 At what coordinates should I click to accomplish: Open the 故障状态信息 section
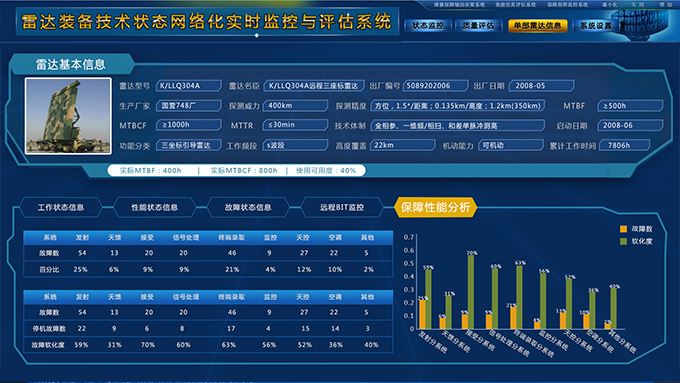pos(248,207)
